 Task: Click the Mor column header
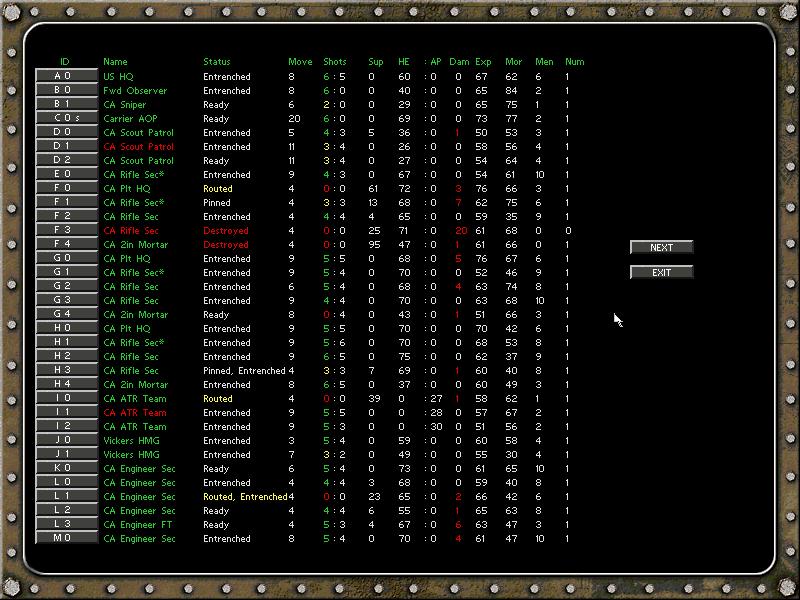tap(513, 62)
